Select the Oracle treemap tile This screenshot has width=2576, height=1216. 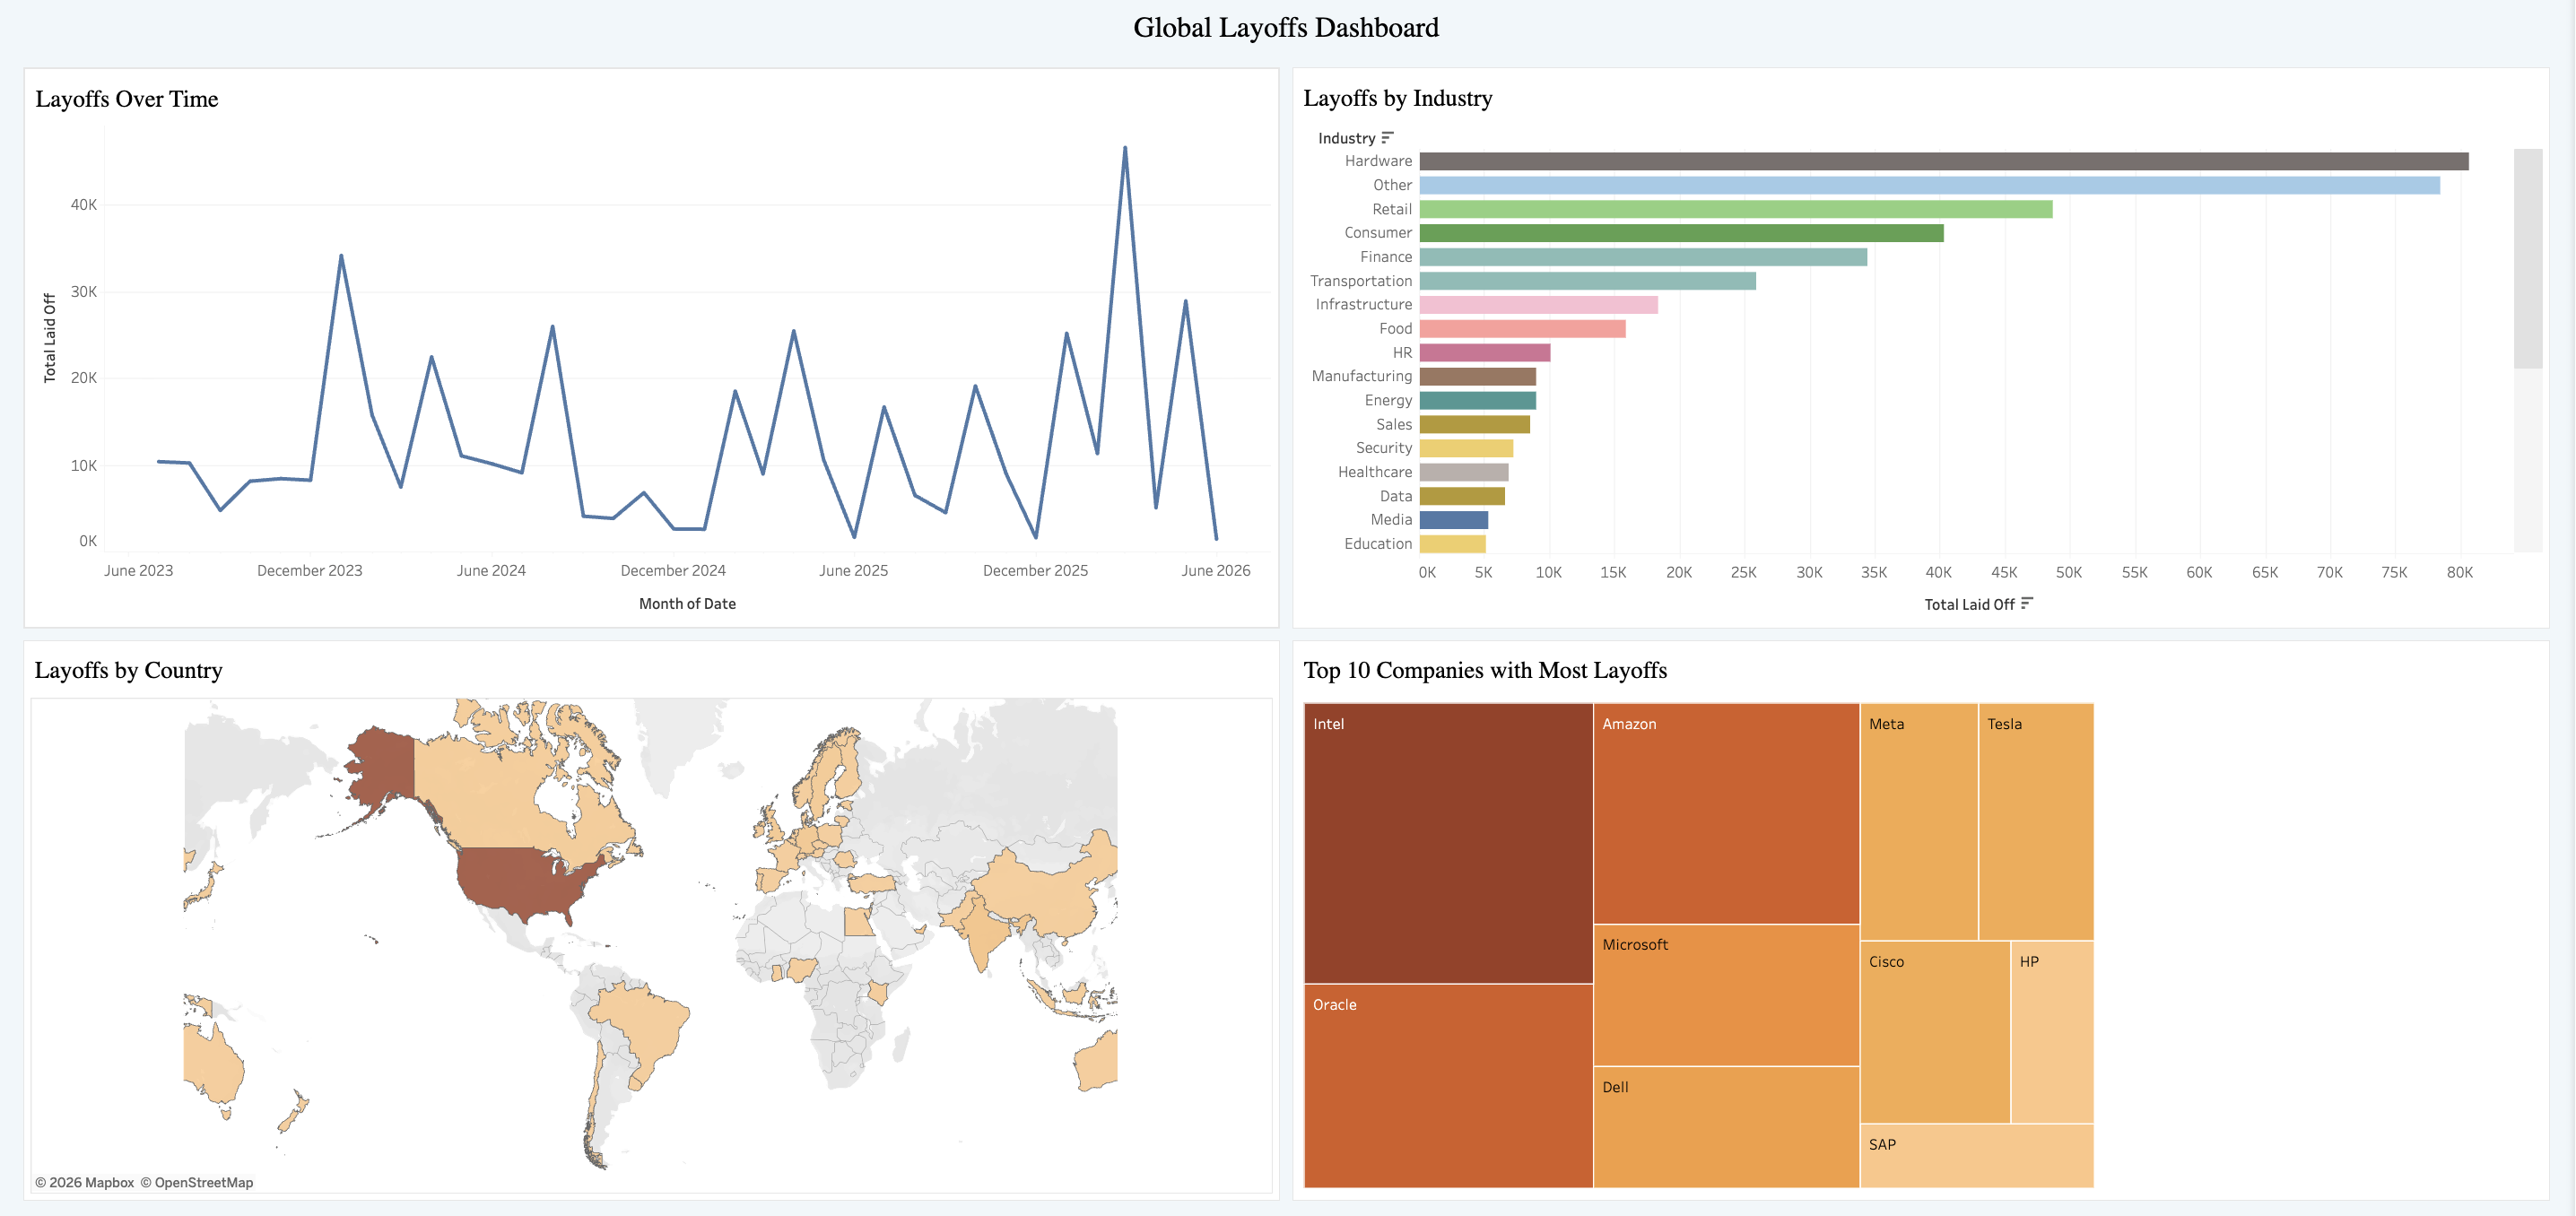click(1448, 1086)
